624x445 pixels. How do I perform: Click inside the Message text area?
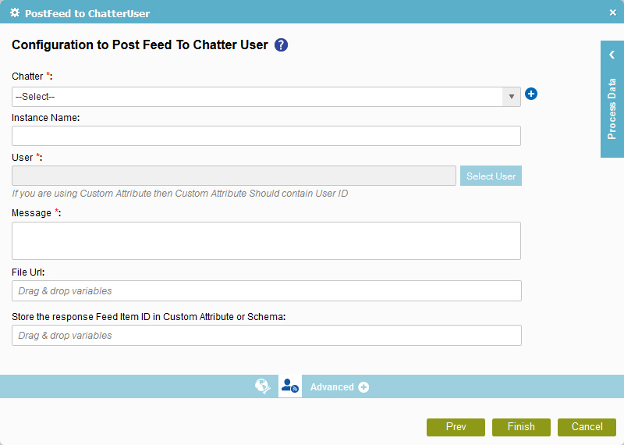pos(266,241)
